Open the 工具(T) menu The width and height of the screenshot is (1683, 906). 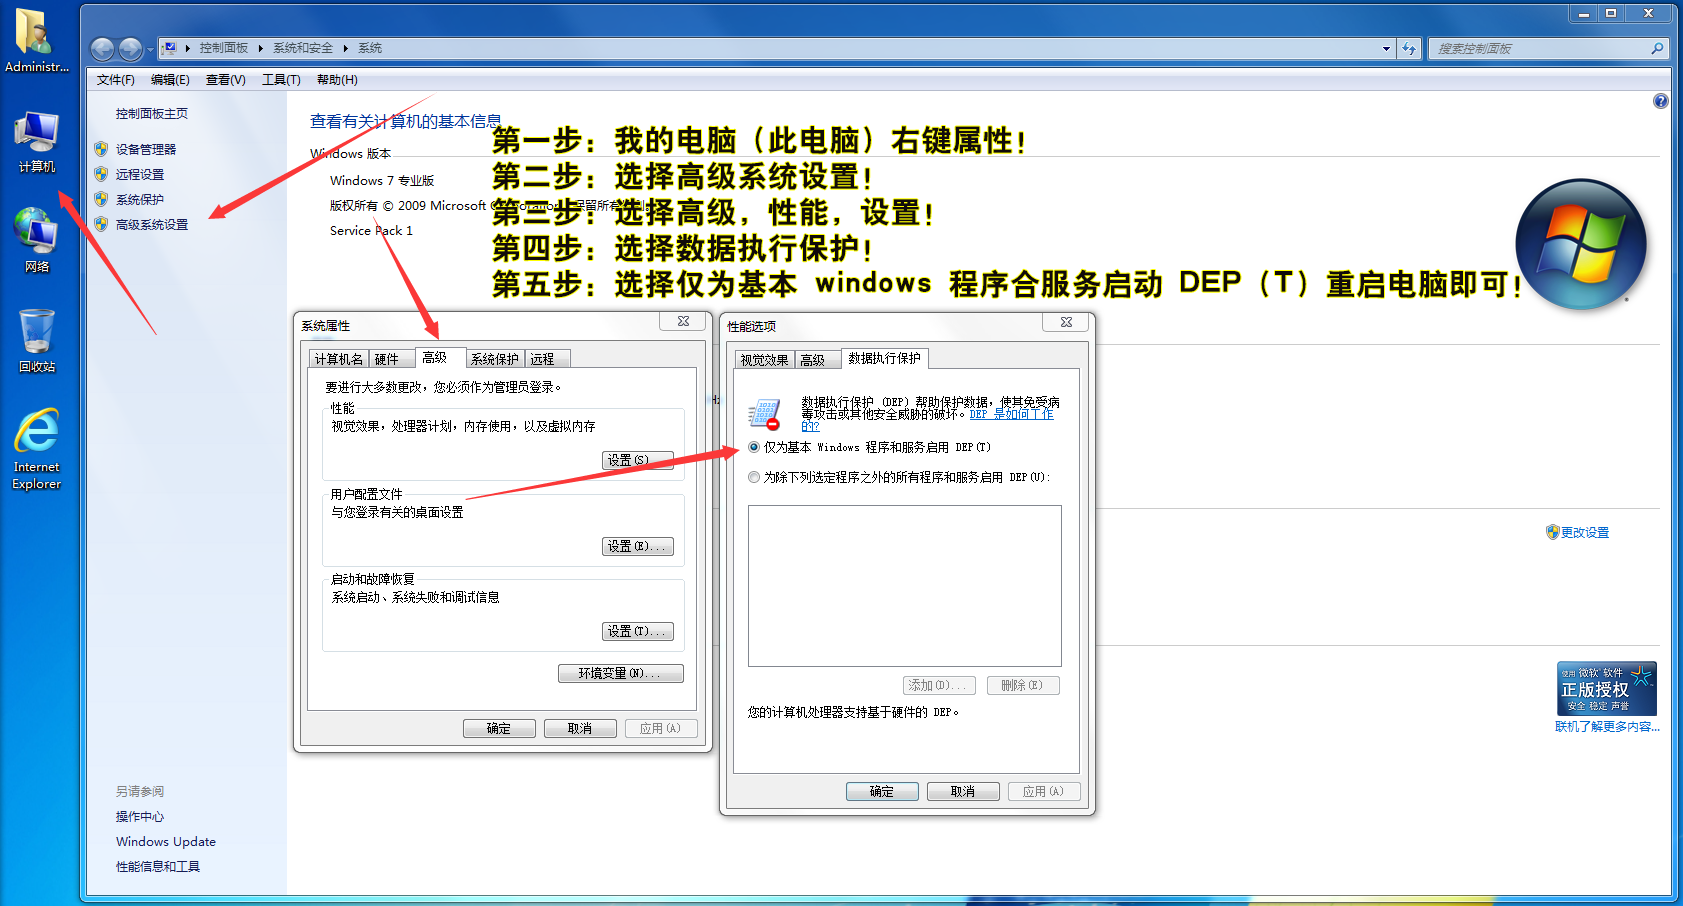(x=281, y=80)
